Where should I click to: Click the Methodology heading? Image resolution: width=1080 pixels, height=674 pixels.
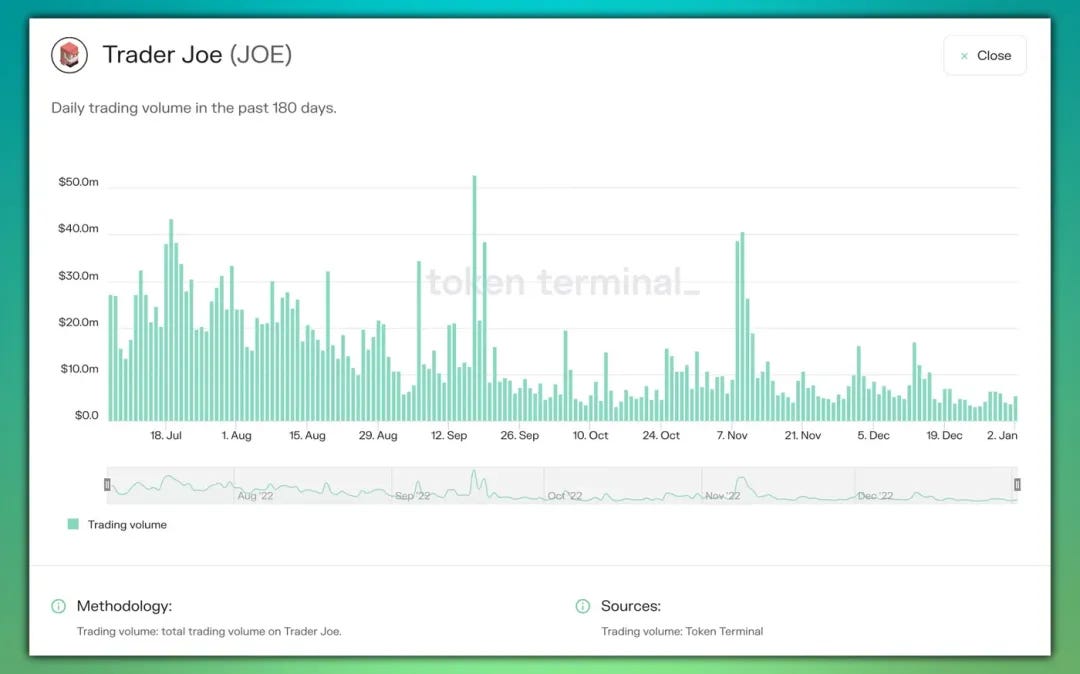pos(124,606)
